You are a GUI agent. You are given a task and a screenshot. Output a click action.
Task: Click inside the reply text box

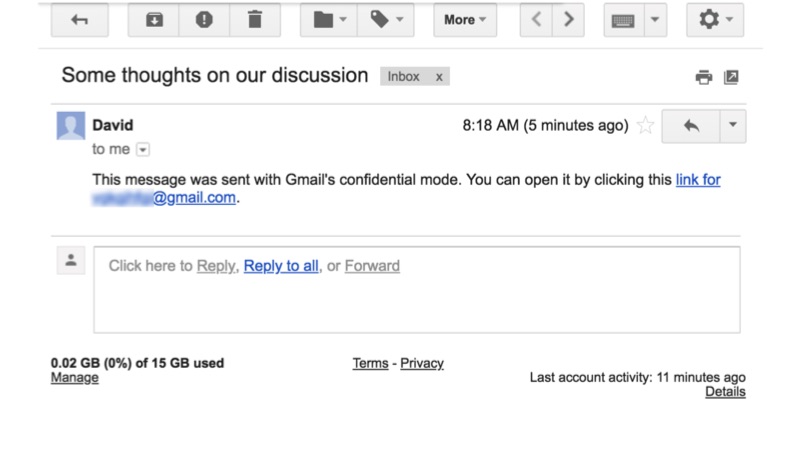pyautogui.click(x=416, y=302)
